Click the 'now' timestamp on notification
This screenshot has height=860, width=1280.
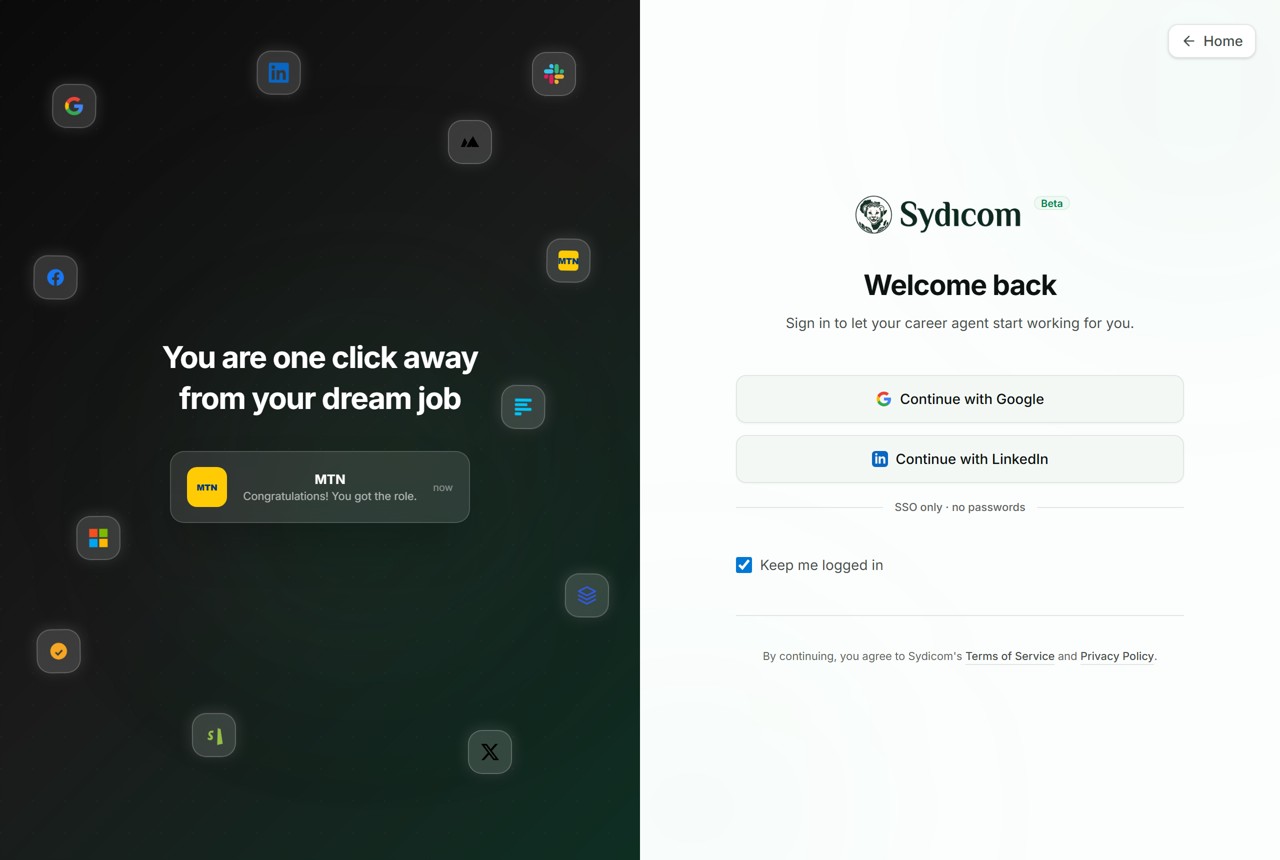click(x=443, y=488)
